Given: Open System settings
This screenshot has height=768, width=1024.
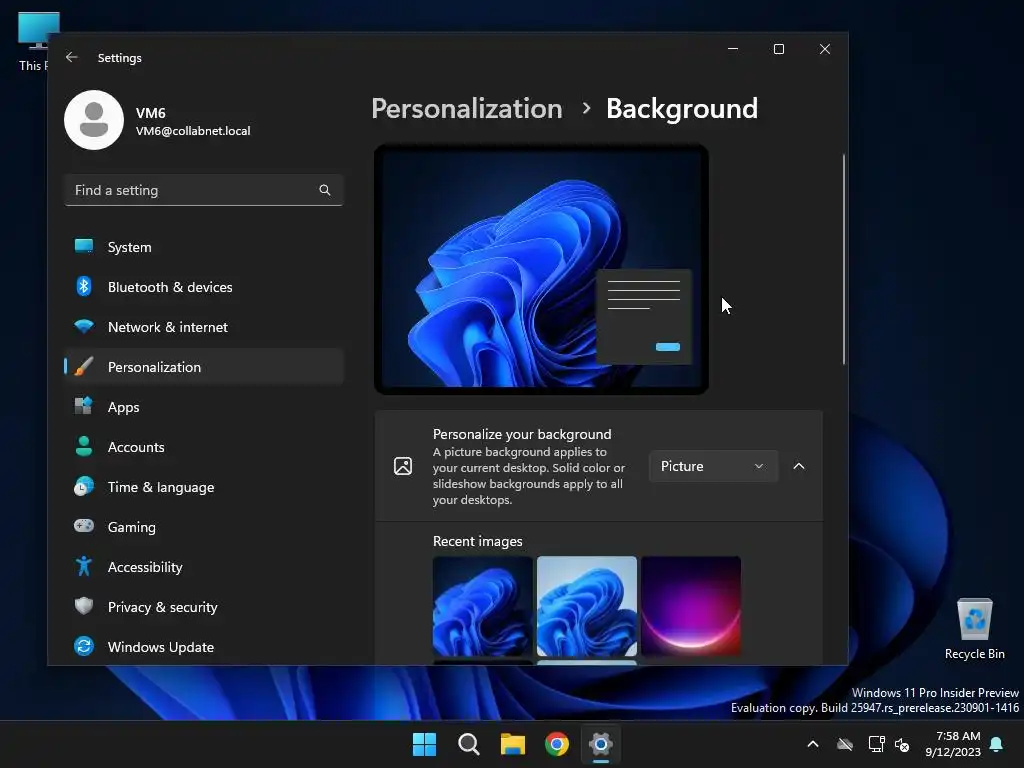Looking at the screenshot, I should [204, 247].
